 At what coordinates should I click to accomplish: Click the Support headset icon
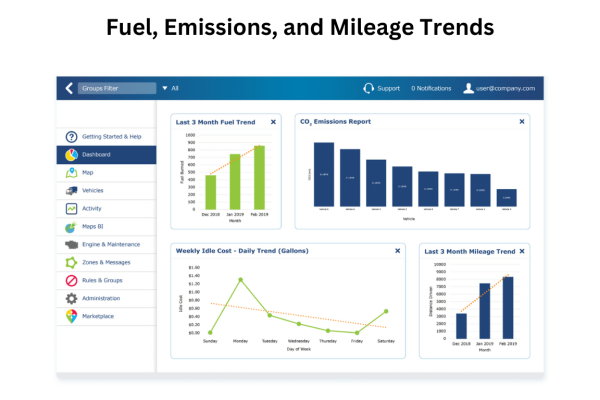point(368,88)
